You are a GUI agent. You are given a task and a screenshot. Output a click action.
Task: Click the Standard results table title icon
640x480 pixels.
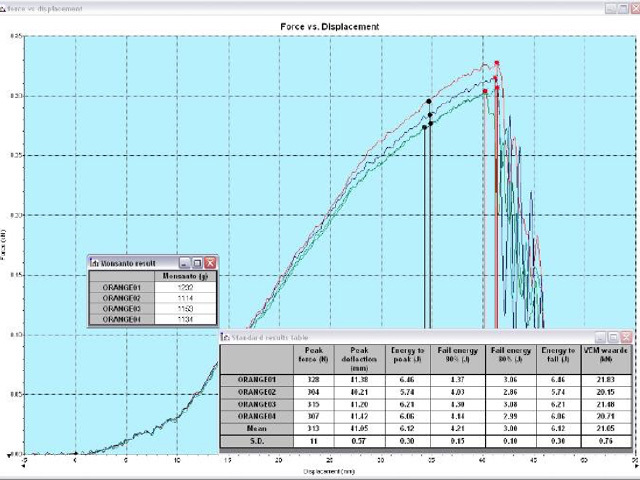point(226,338)
